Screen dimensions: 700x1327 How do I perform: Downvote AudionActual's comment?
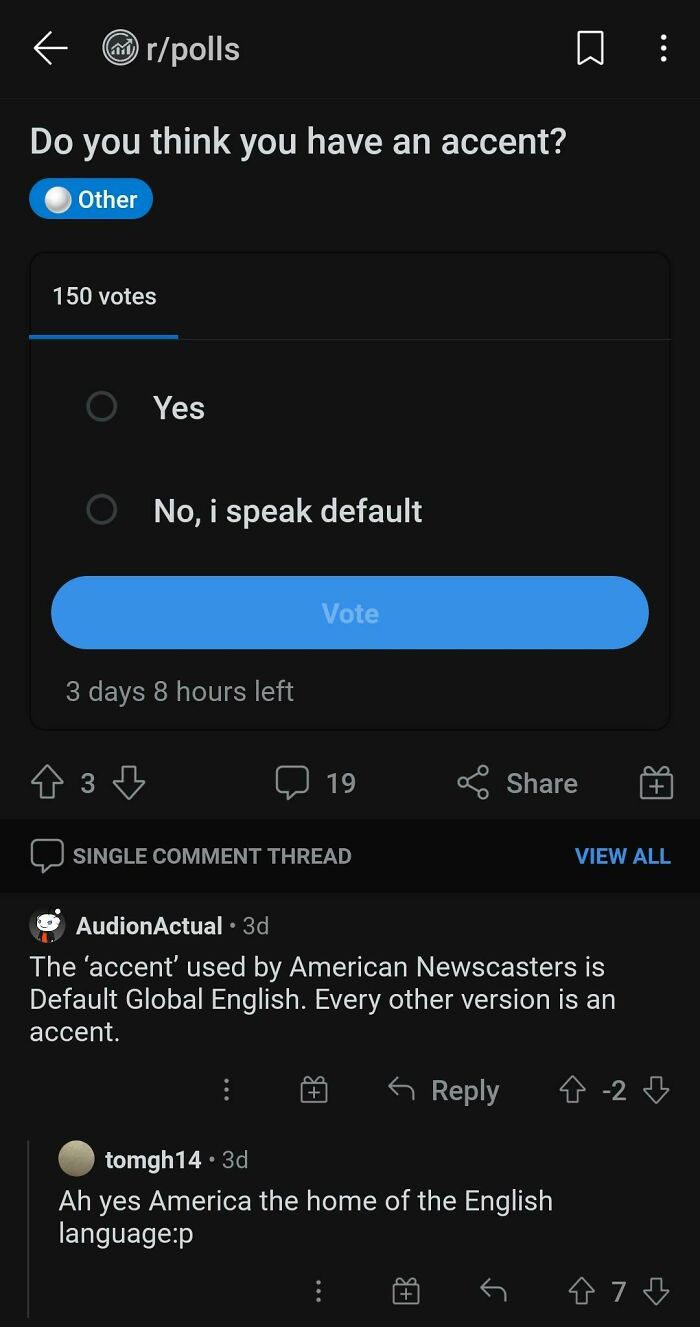(655, 1090)
